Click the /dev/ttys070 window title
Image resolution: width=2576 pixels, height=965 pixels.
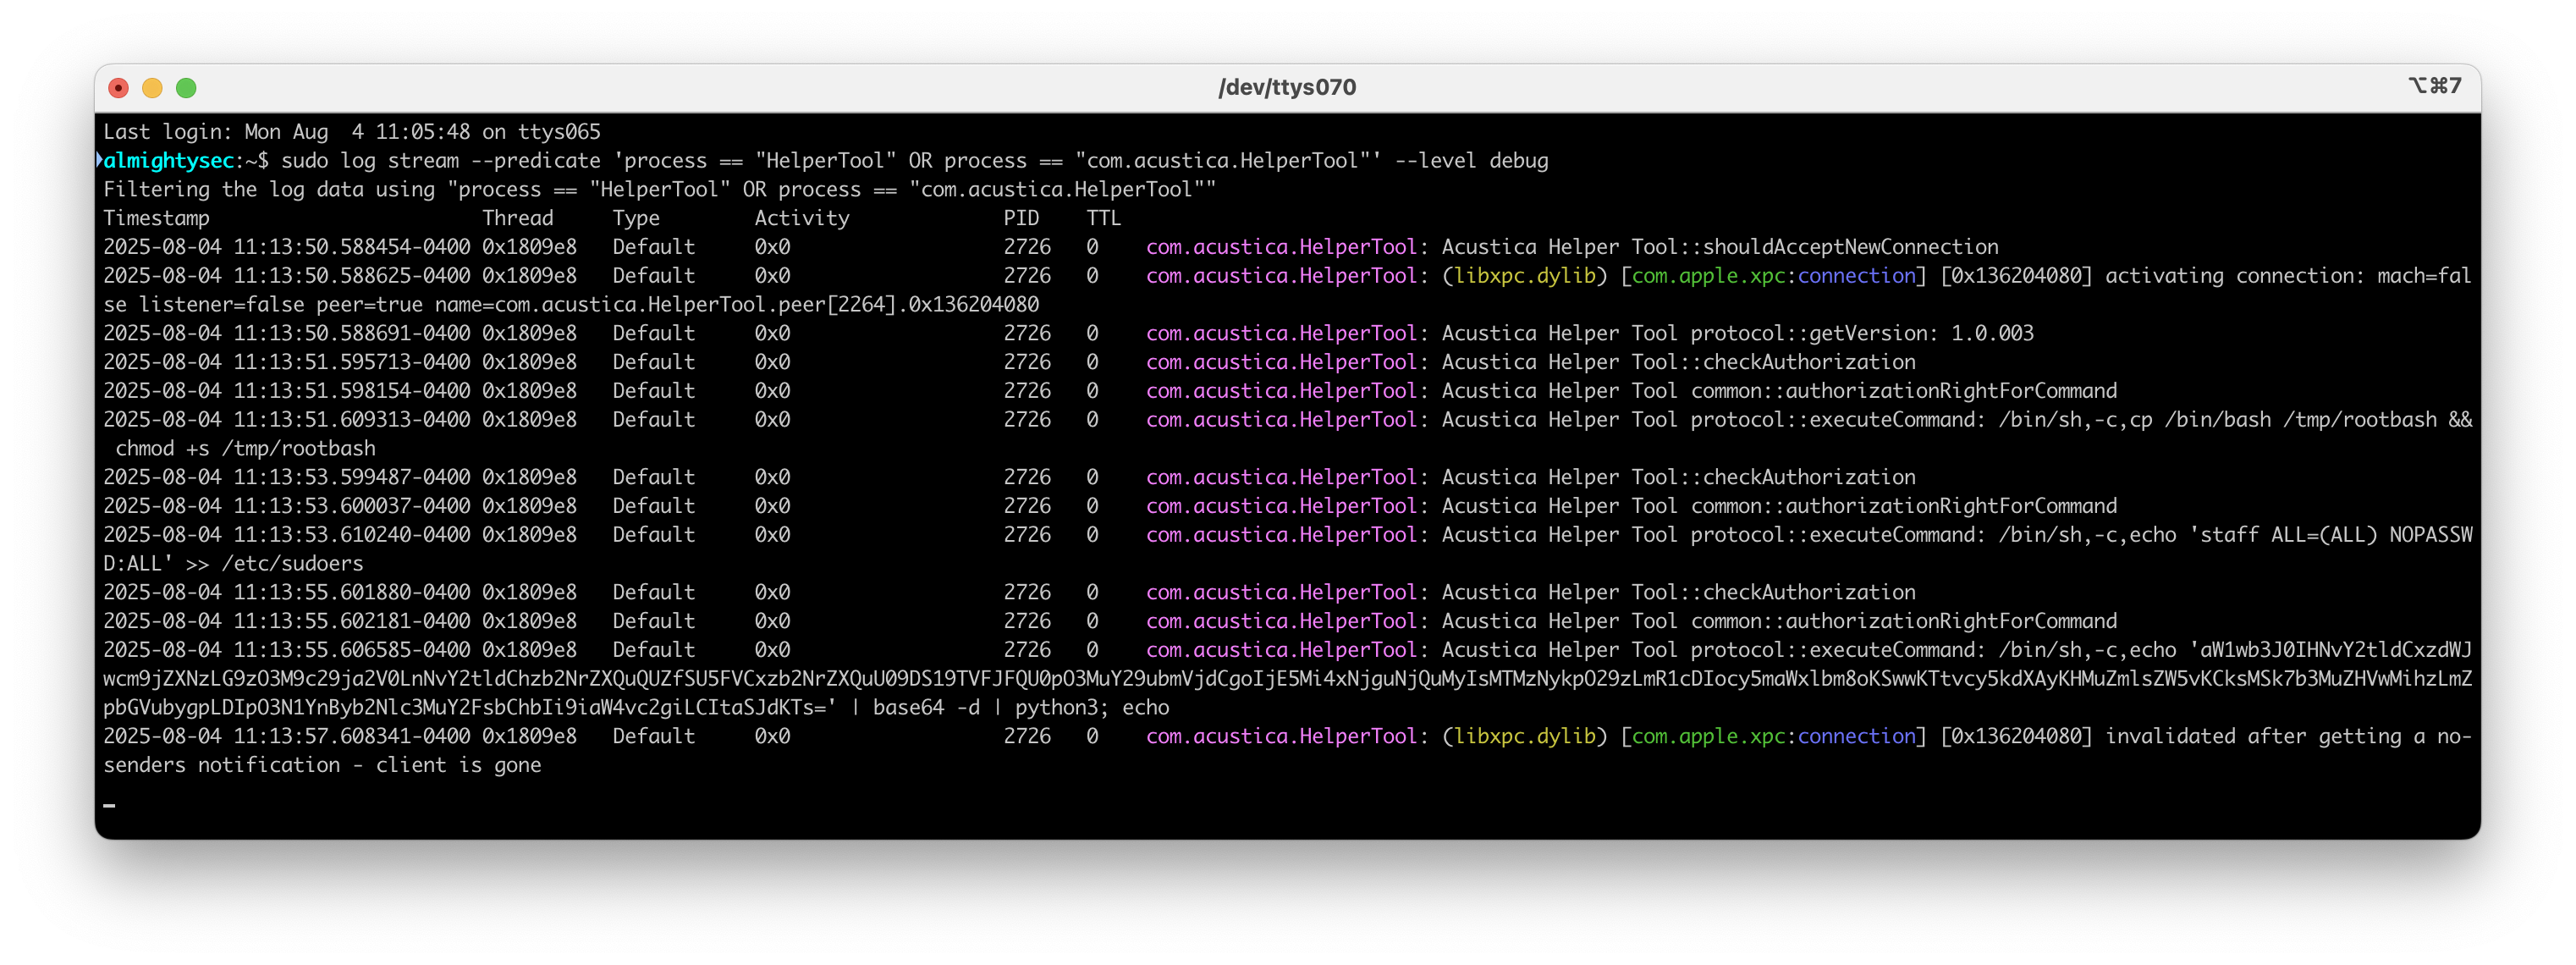[x=1287, y=87]
